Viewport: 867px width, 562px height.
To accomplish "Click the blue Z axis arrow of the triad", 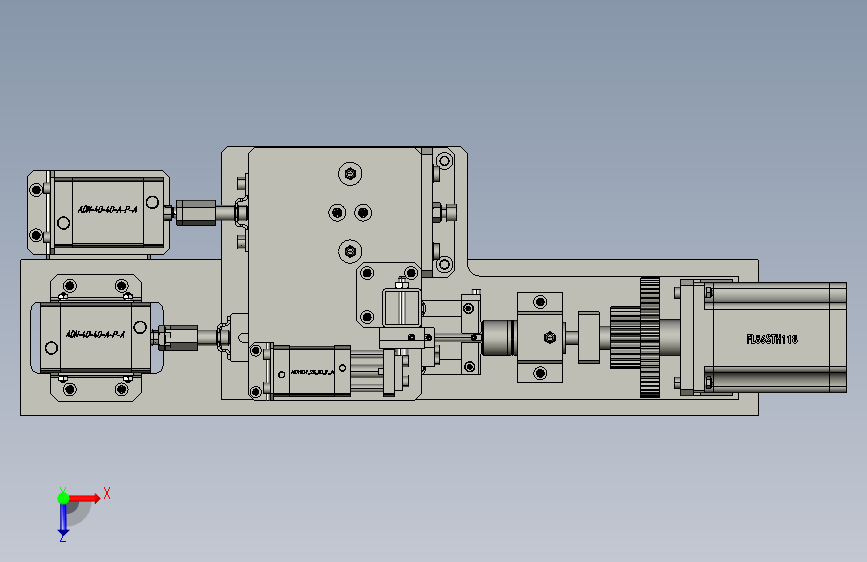I will point(63,520).
